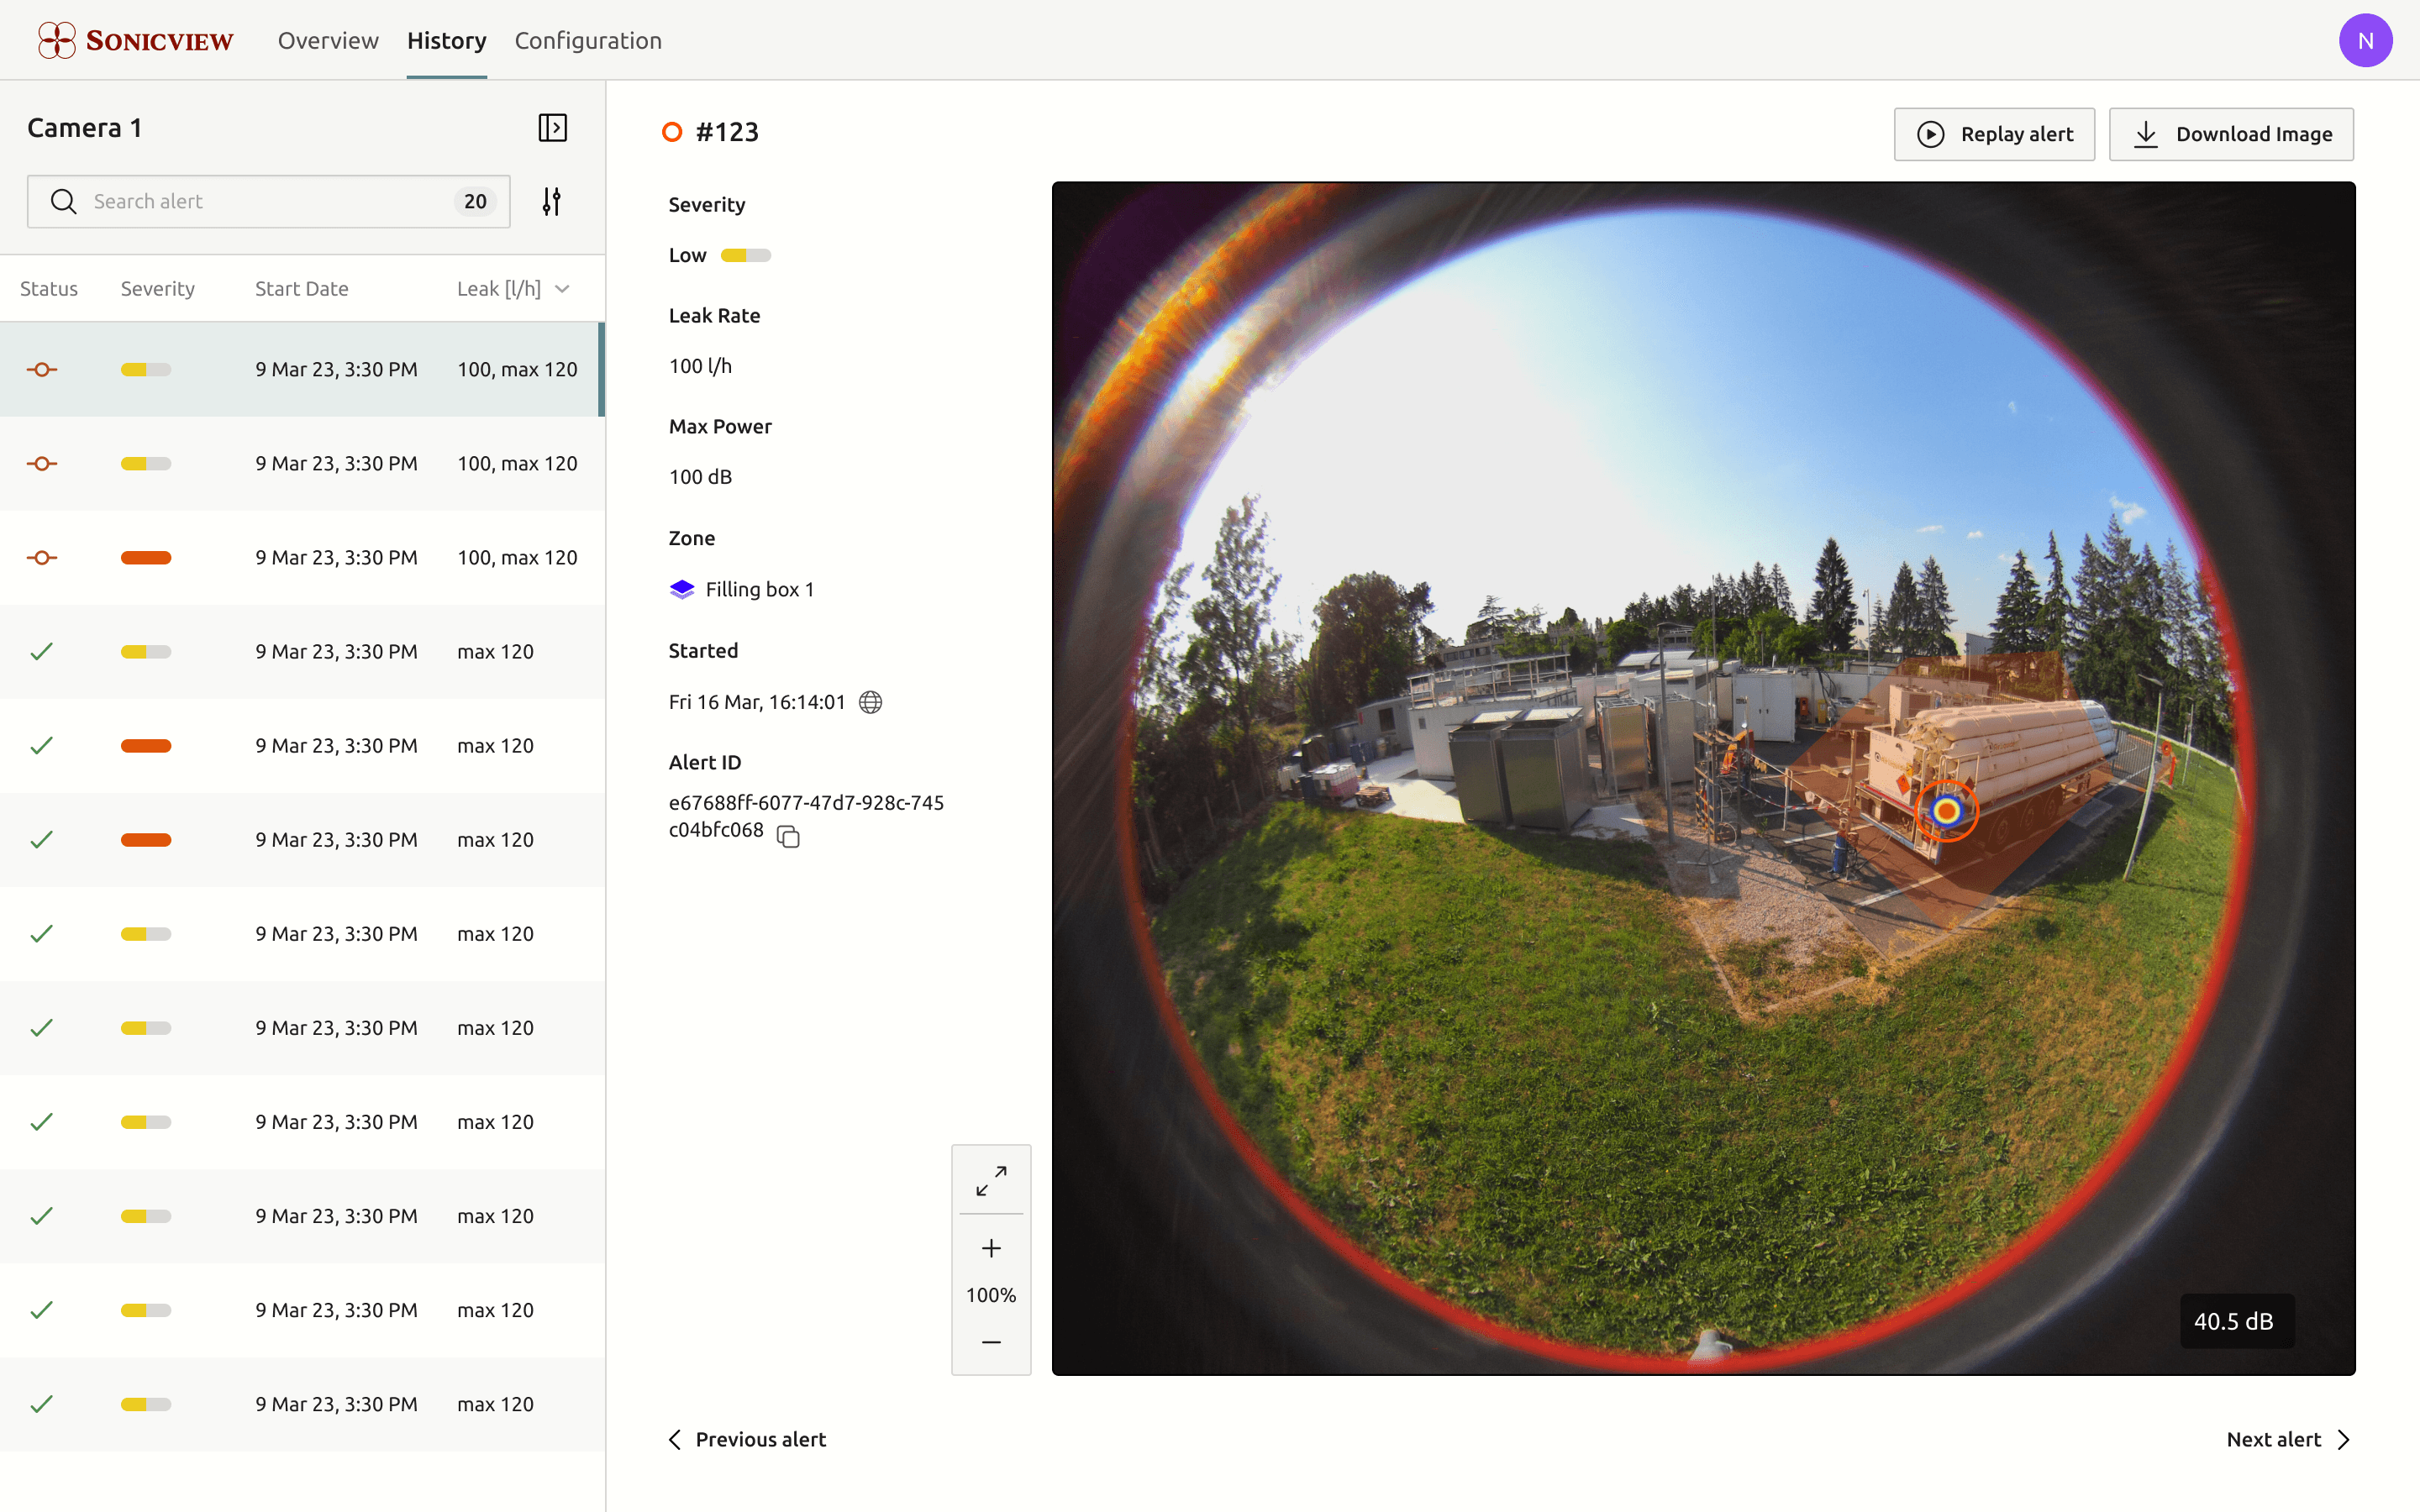Switch to the Overview tab
2420x1512 pixels.
[327, 40]
